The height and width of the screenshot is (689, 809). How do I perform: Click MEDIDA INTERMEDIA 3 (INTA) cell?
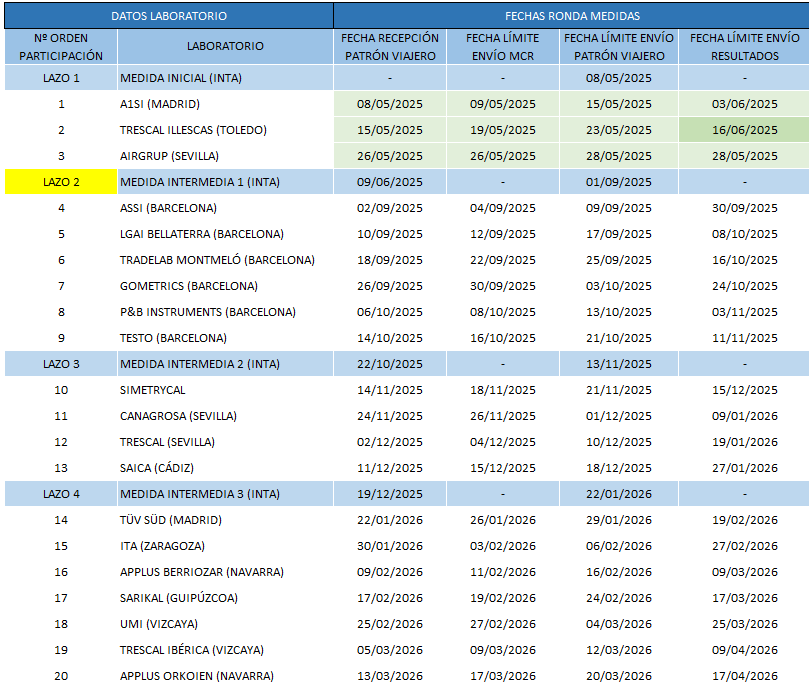(x=225, y=494)
